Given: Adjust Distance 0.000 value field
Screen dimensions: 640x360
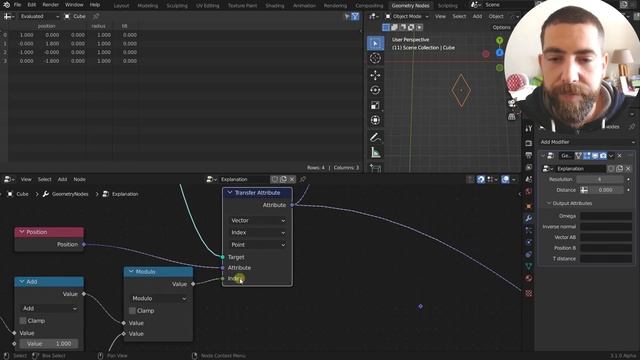Looking at the screenshot, I should (x=606, y=190).
